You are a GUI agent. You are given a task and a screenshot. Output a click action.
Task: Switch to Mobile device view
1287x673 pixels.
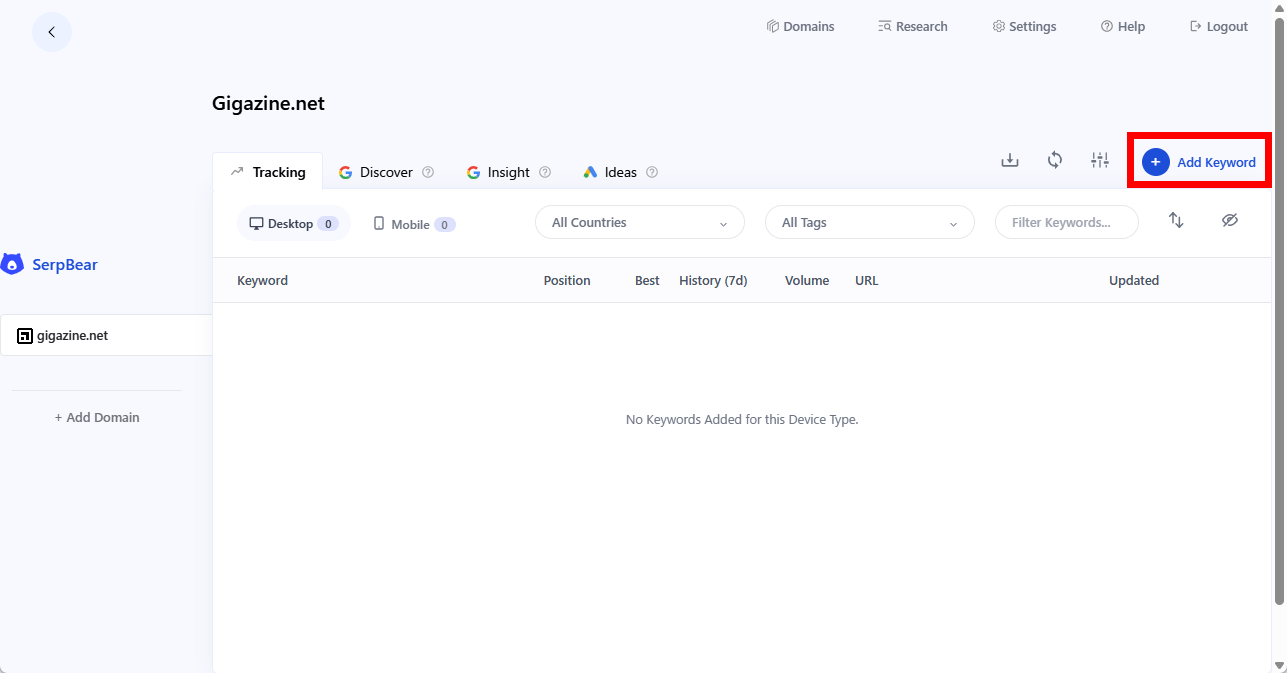414,224
